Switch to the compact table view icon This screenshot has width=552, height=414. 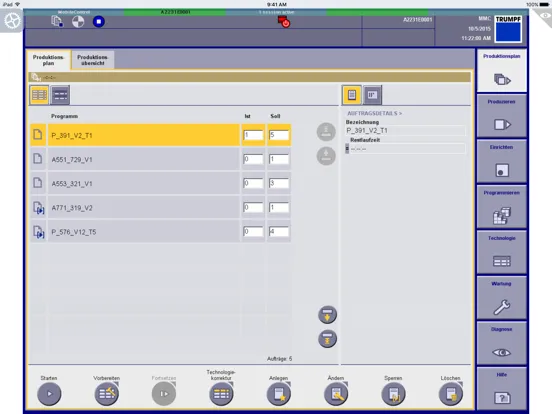click(60, 95)
